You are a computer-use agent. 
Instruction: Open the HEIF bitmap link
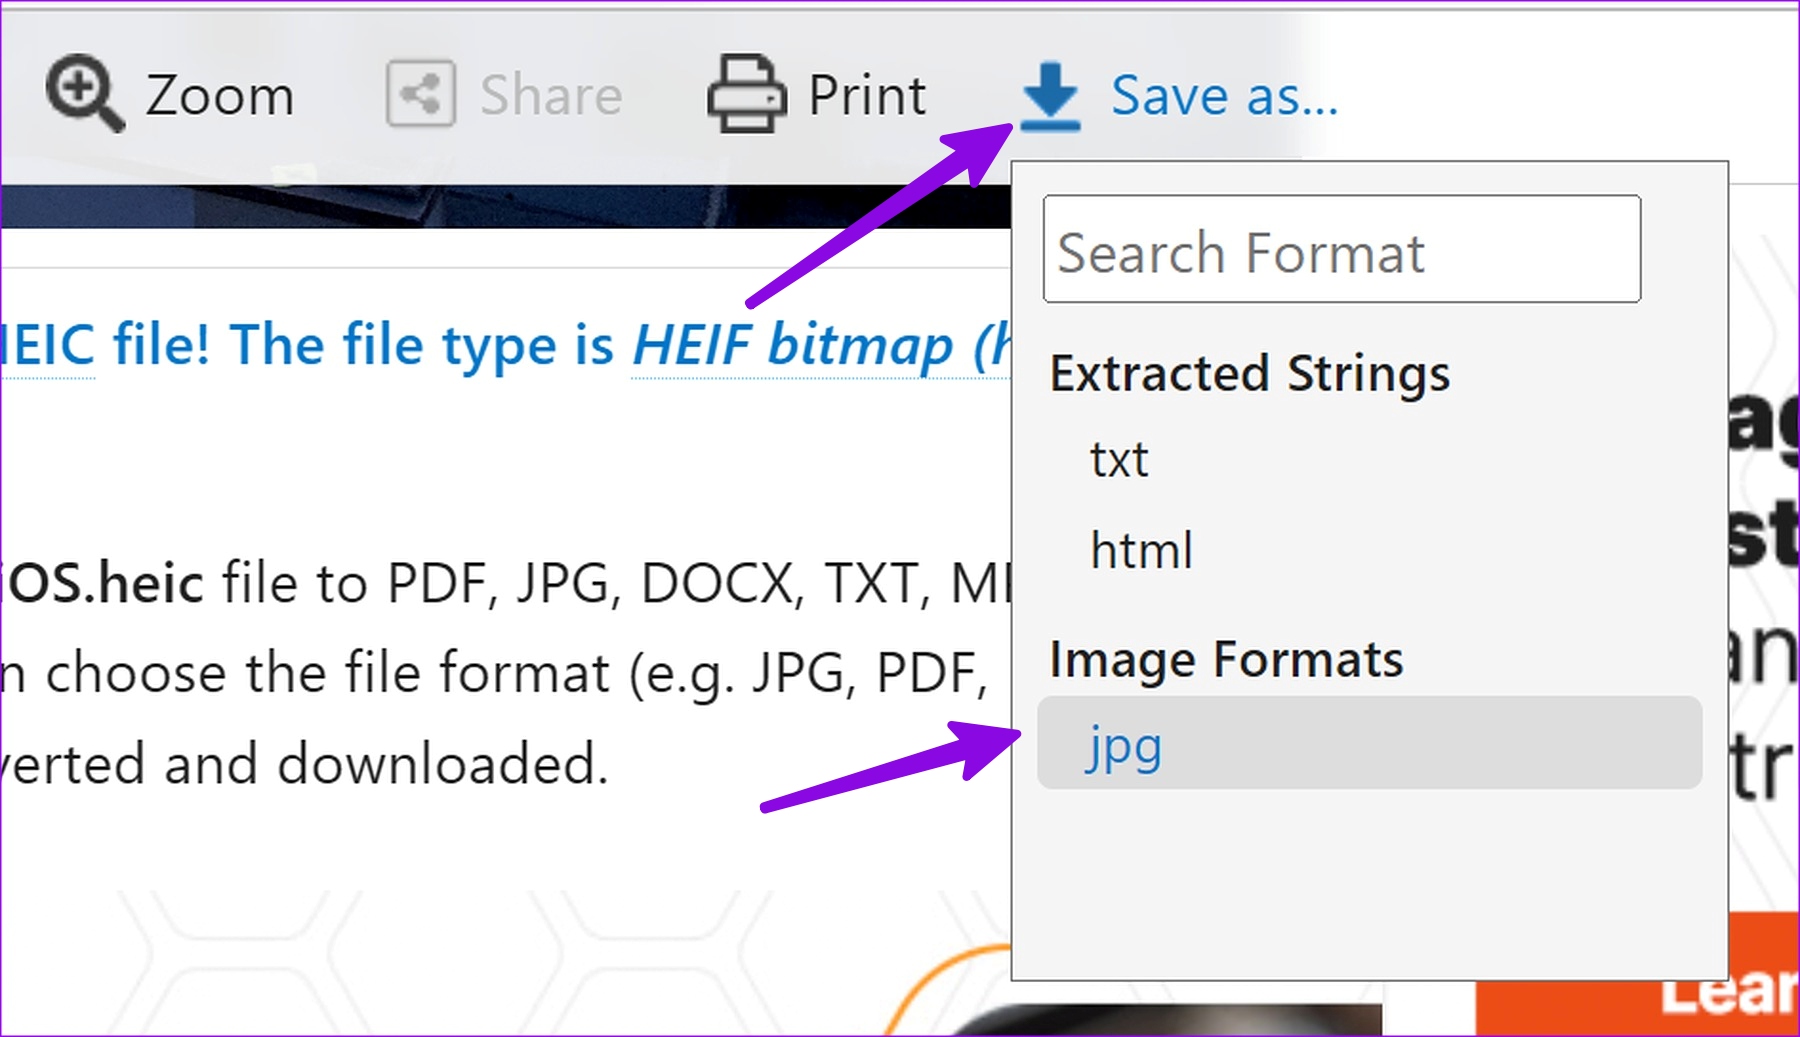click(x=822, y=346)
